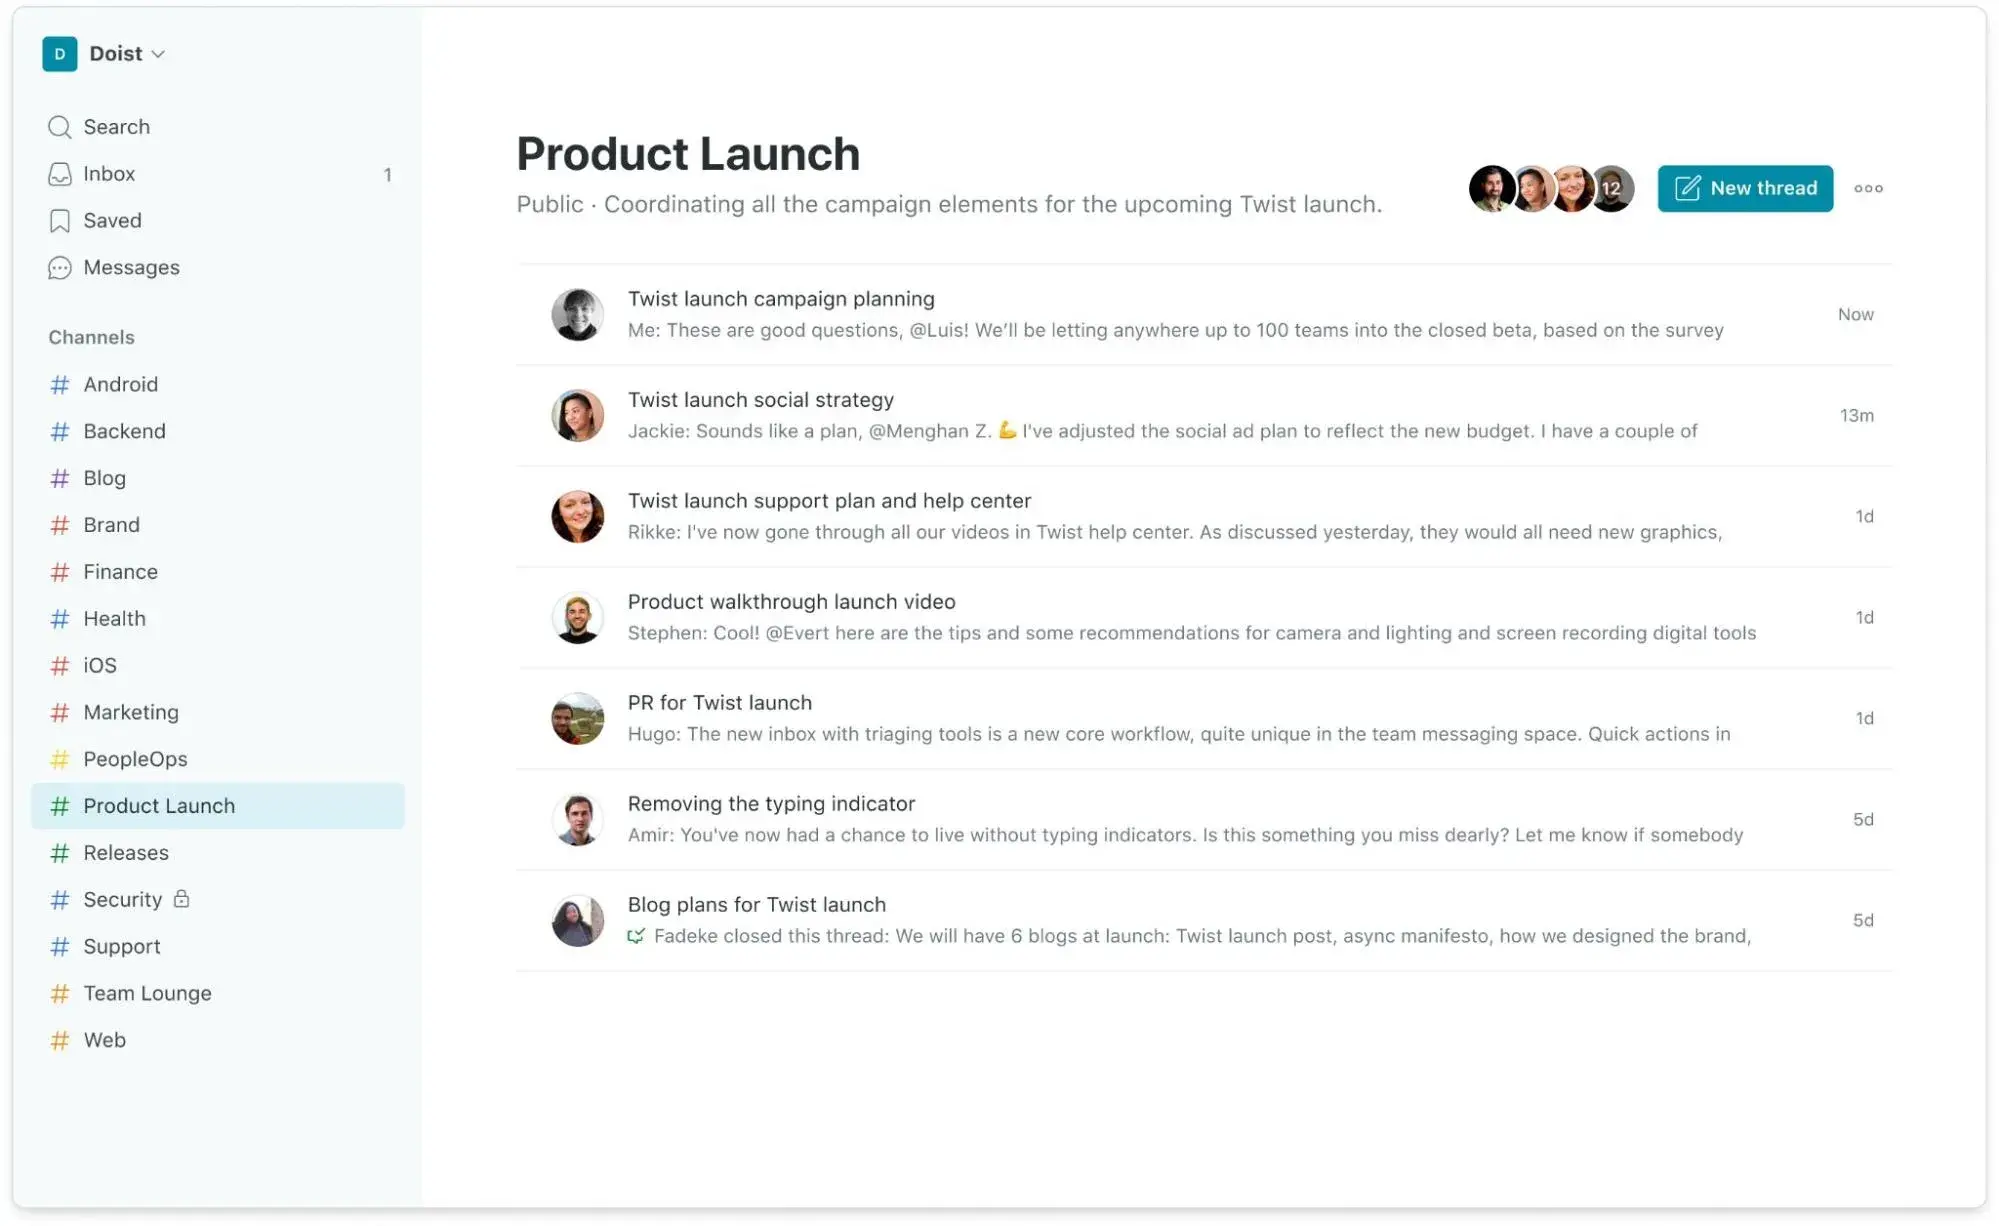Select the Search icon in the sidebar
The height and width of the screenshot is (1226, 1999).
[60, 127]
